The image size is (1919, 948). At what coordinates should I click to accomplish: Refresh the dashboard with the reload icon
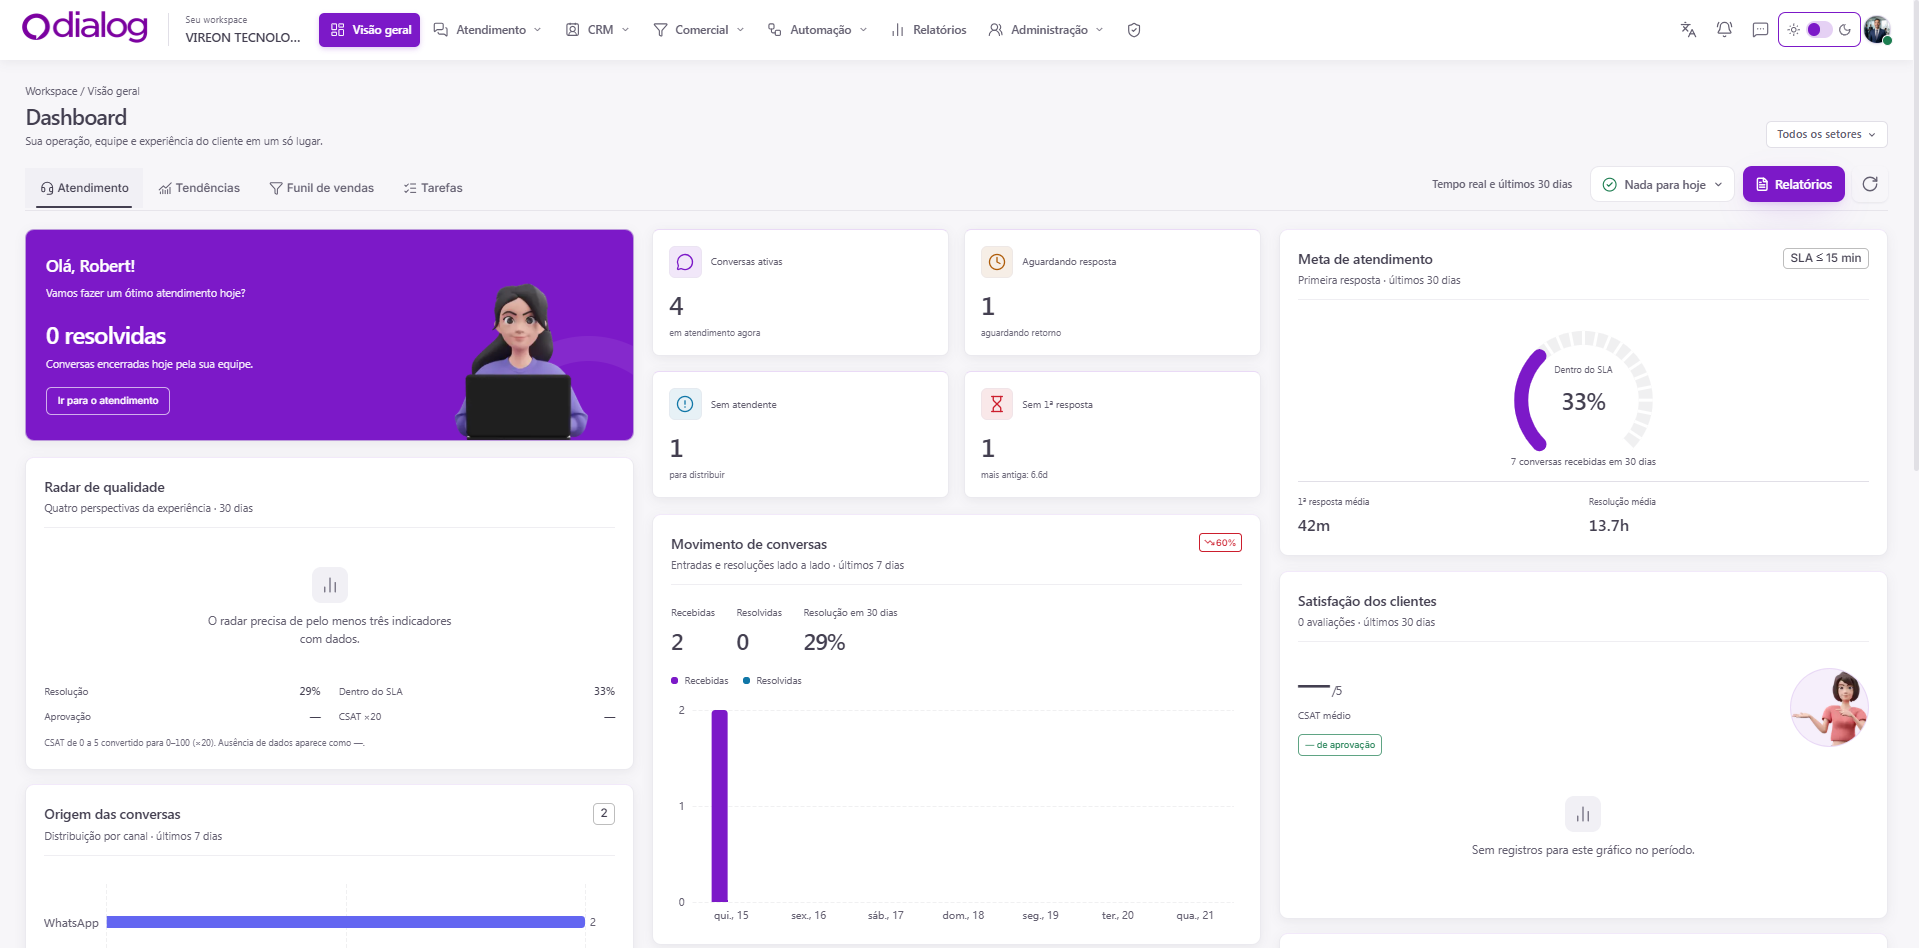1870,184
